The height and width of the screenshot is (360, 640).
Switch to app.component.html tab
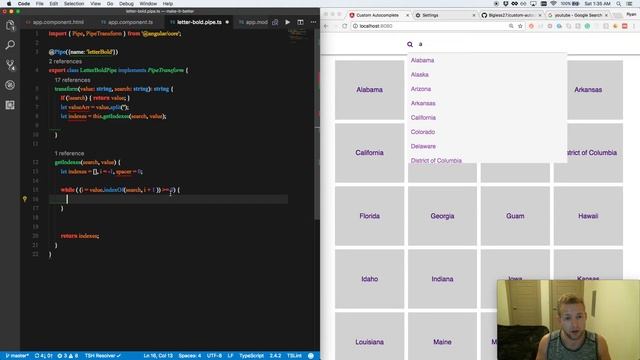click(58, 22)
